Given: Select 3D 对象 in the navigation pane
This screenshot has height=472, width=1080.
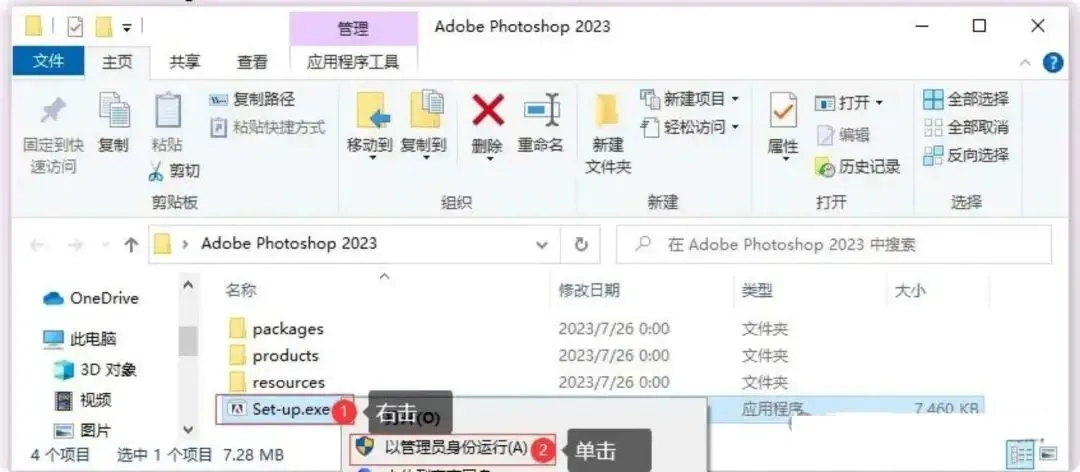Looking at the screenshot, I should (x=94, y=370).
